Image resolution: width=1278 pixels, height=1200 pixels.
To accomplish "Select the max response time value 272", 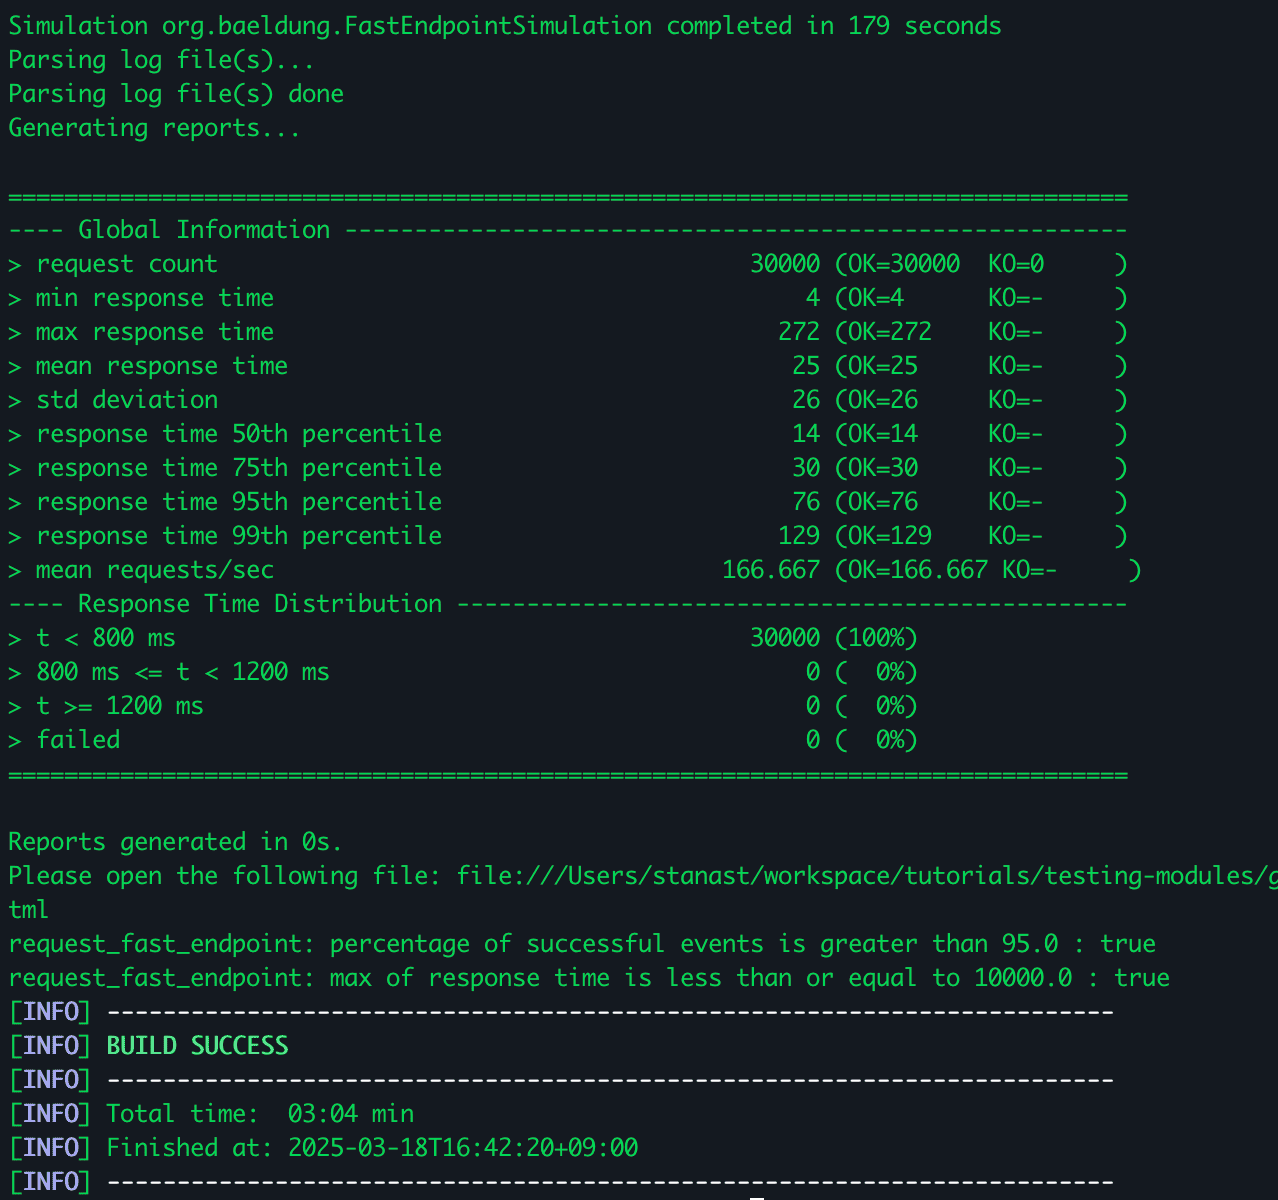I will (798, 332).
